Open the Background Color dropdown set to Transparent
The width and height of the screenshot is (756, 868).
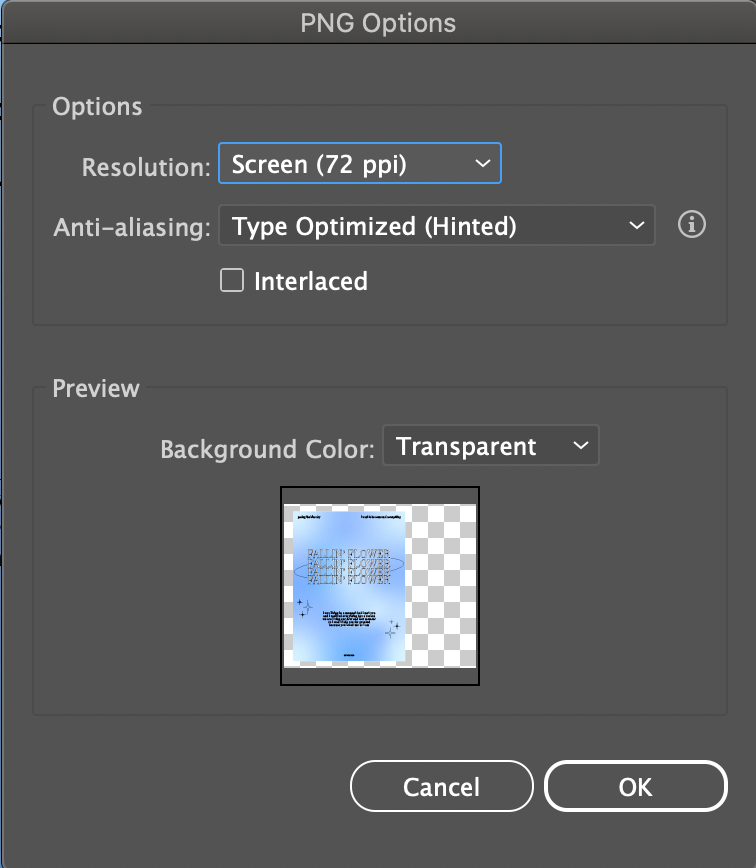tap(491, 446)
